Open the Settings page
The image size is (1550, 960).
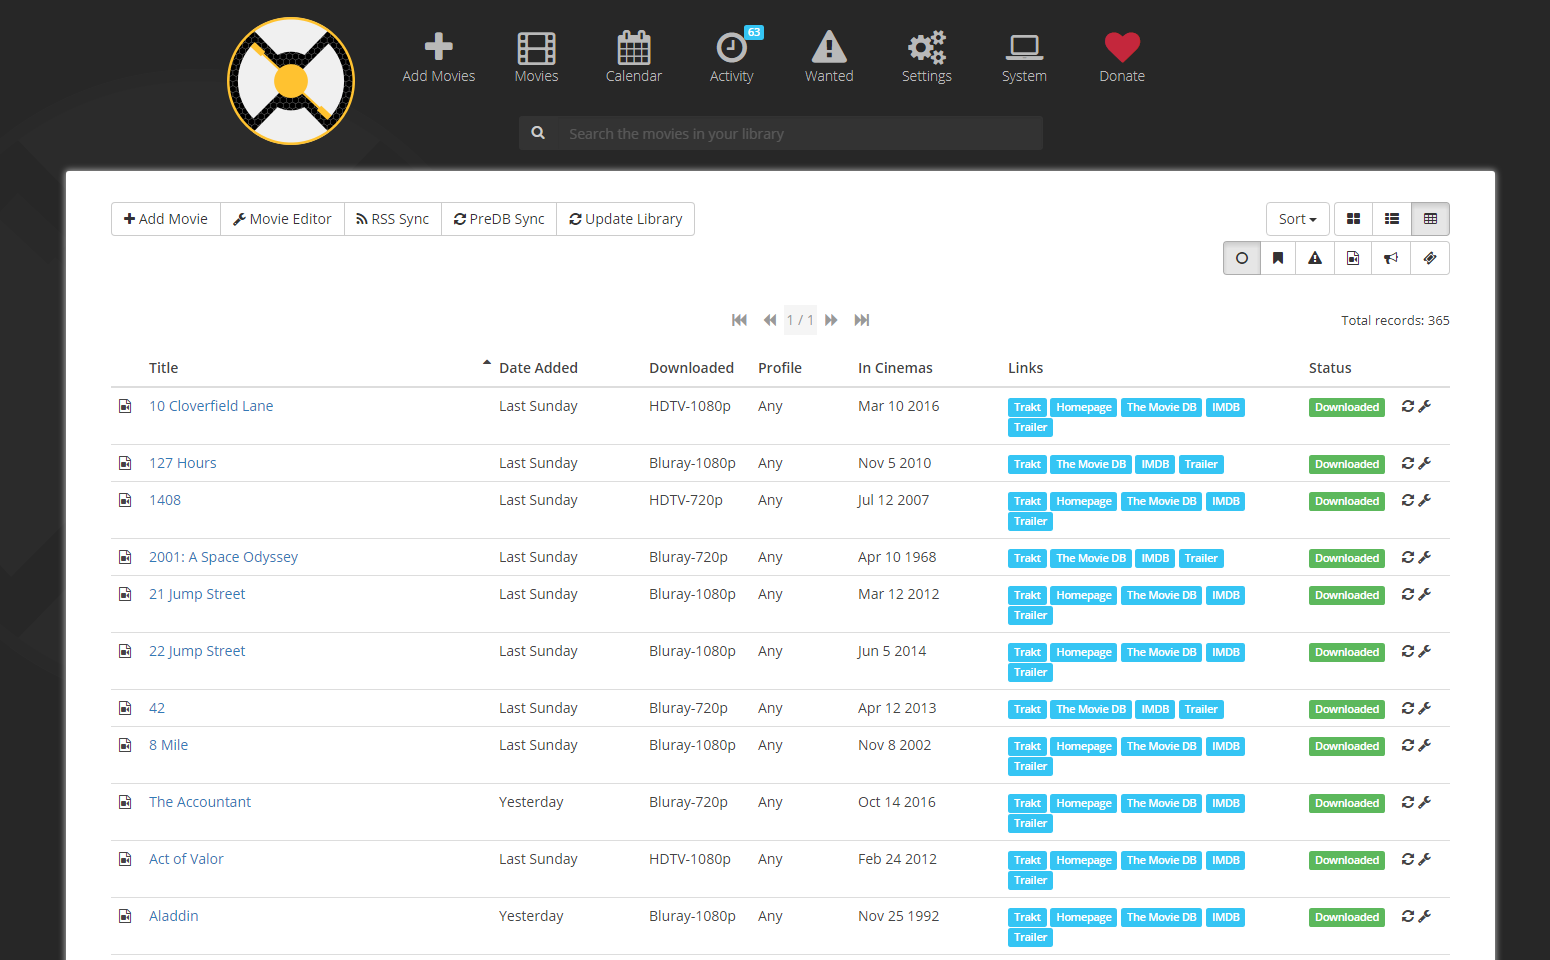click(926, 57)
